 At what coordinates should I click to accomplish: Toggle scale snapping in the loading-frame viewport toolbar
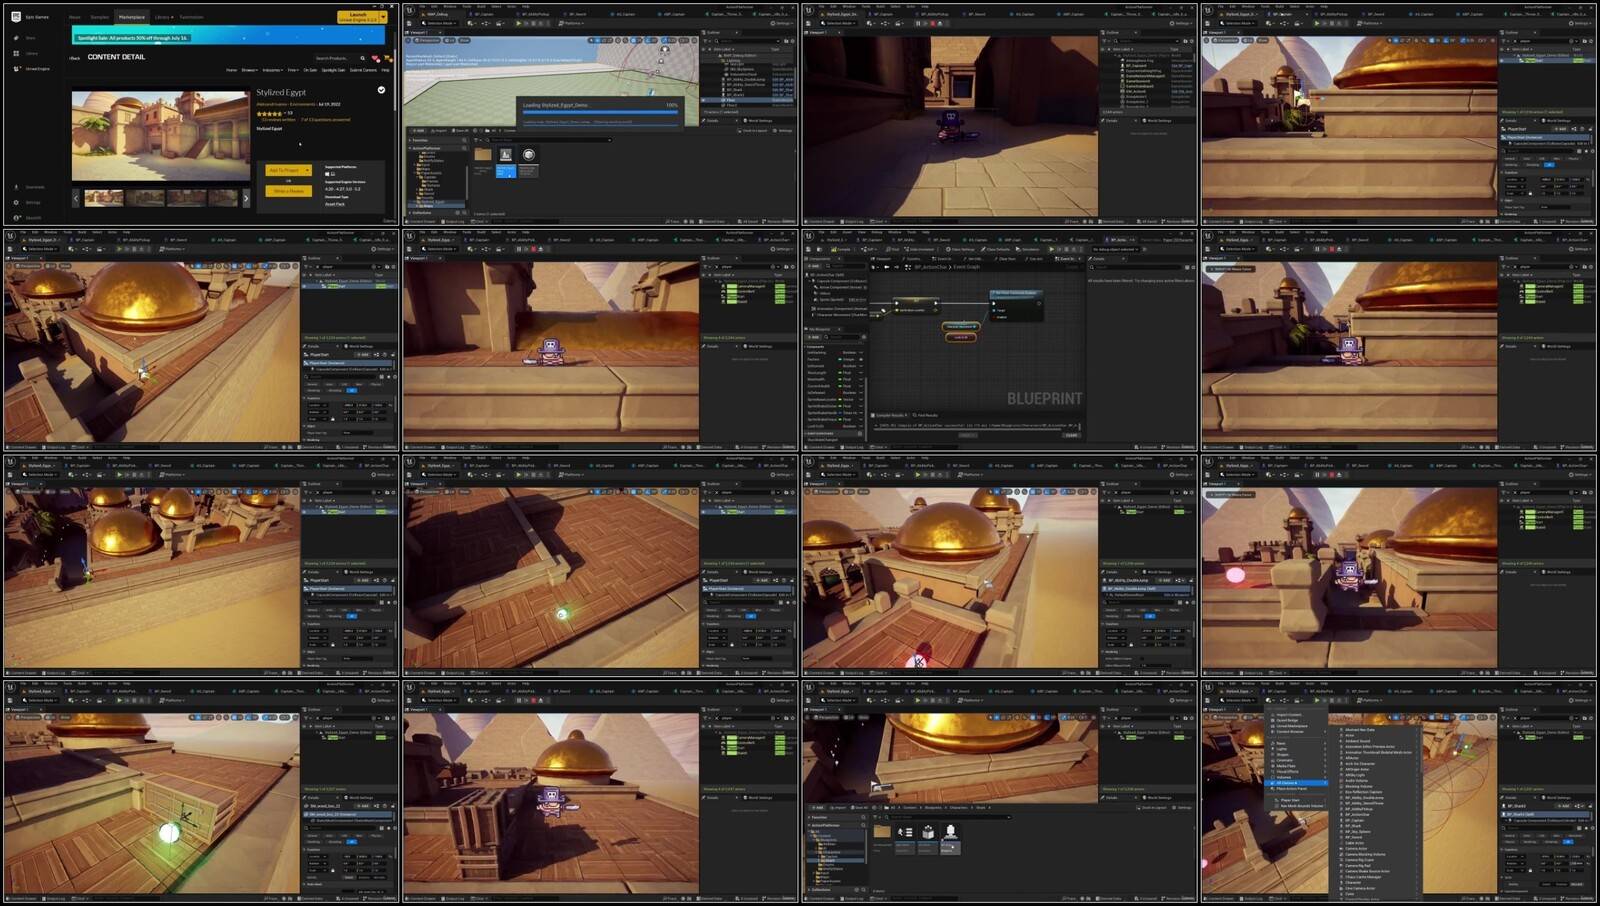[667, 40]
